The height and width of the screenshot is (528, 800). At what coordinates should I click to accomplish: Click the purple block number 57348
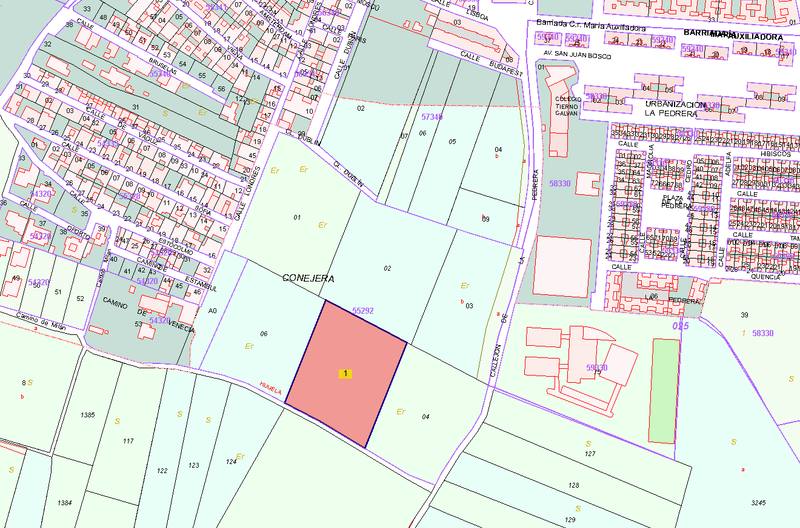[432, 117]
